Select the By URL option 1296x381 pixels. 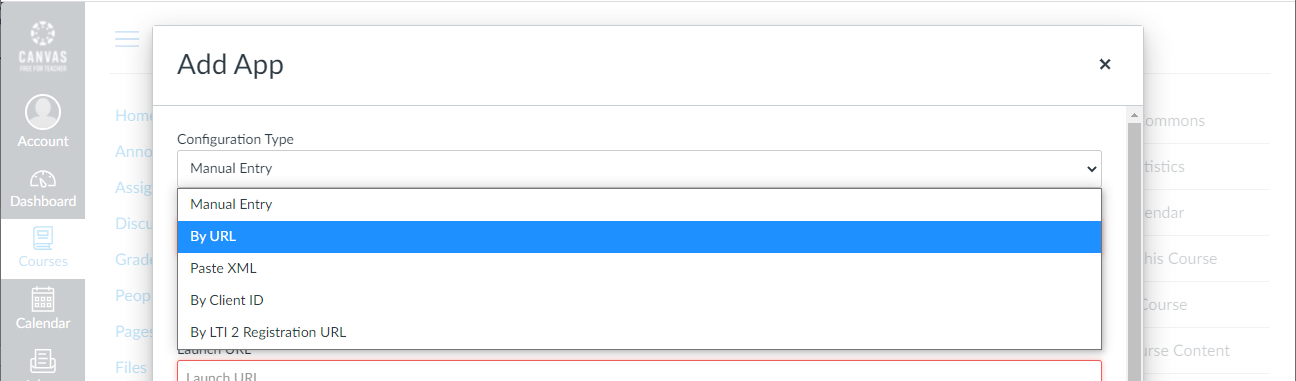pyautogui.click(x=639, y=237)
